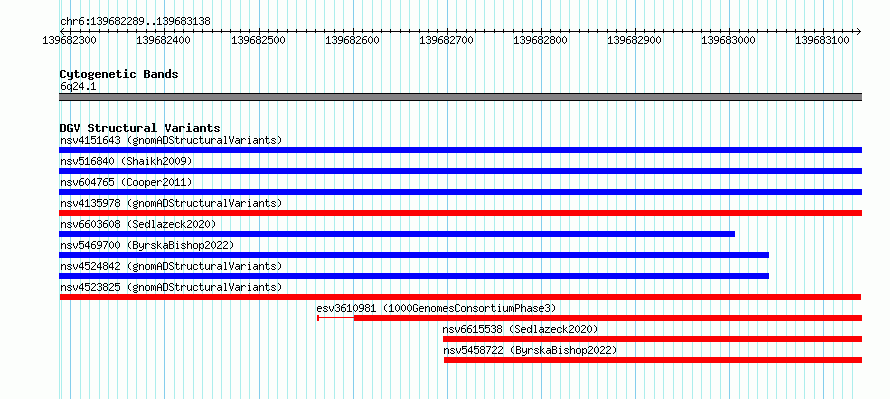
Task: Select the red bar under nsv6615538
Action: 653,339
